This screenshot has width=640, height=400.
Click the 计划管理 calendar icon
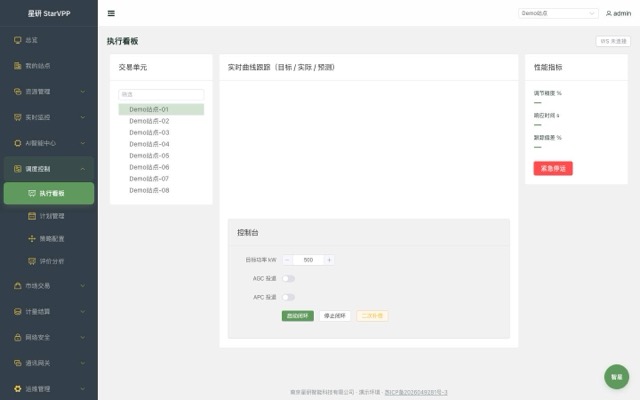(x=32, y=216)
